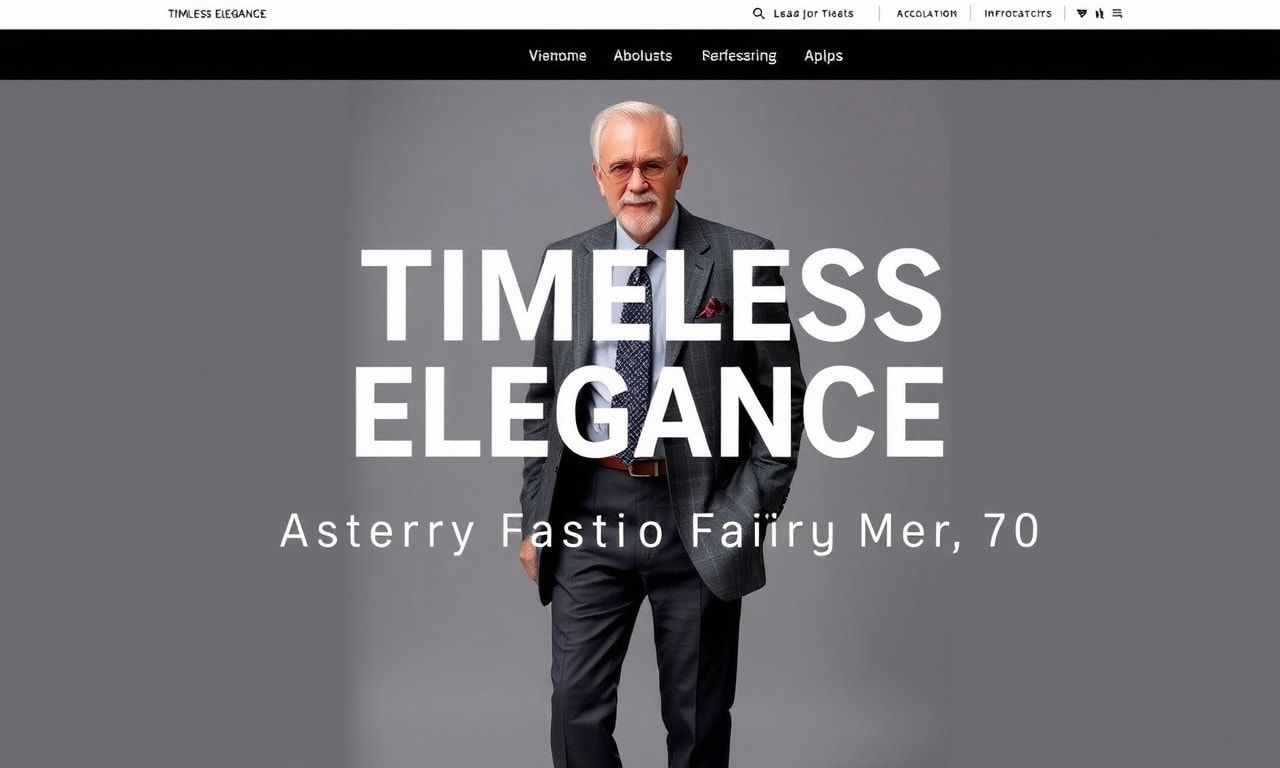Open the hamburger menu icon
This screenshot has width=1280, height=768.
(x=1117, y=14)
